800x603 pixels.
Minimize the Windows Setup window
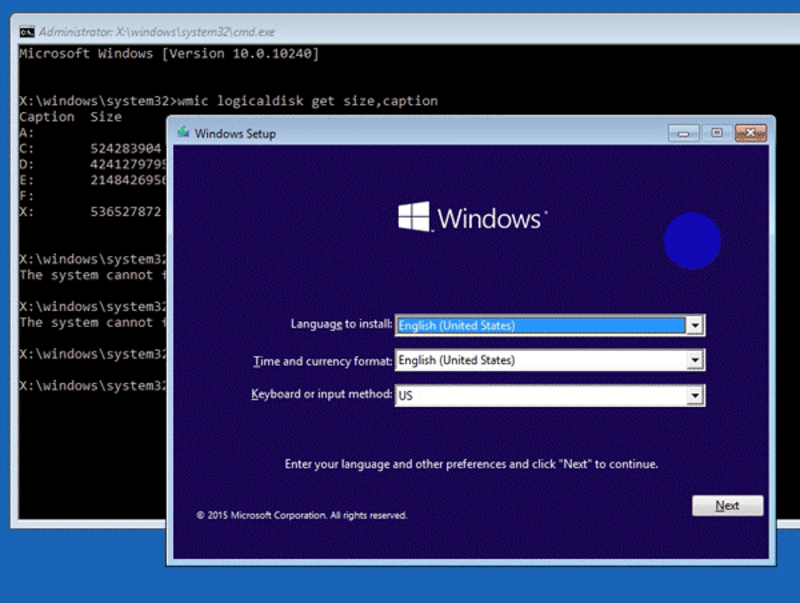[x=683, y=134]
